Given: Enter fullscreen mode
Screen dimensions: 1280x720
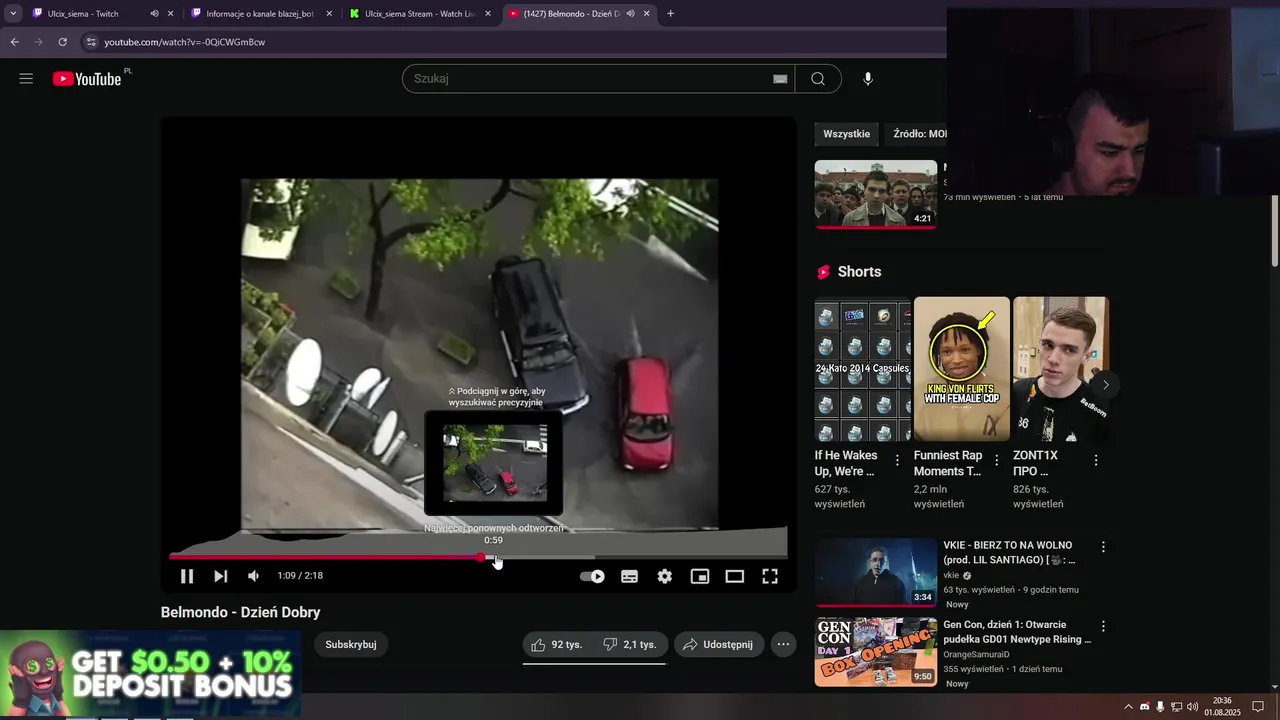Looking at the screenshot, I should (x=770, y=576).
